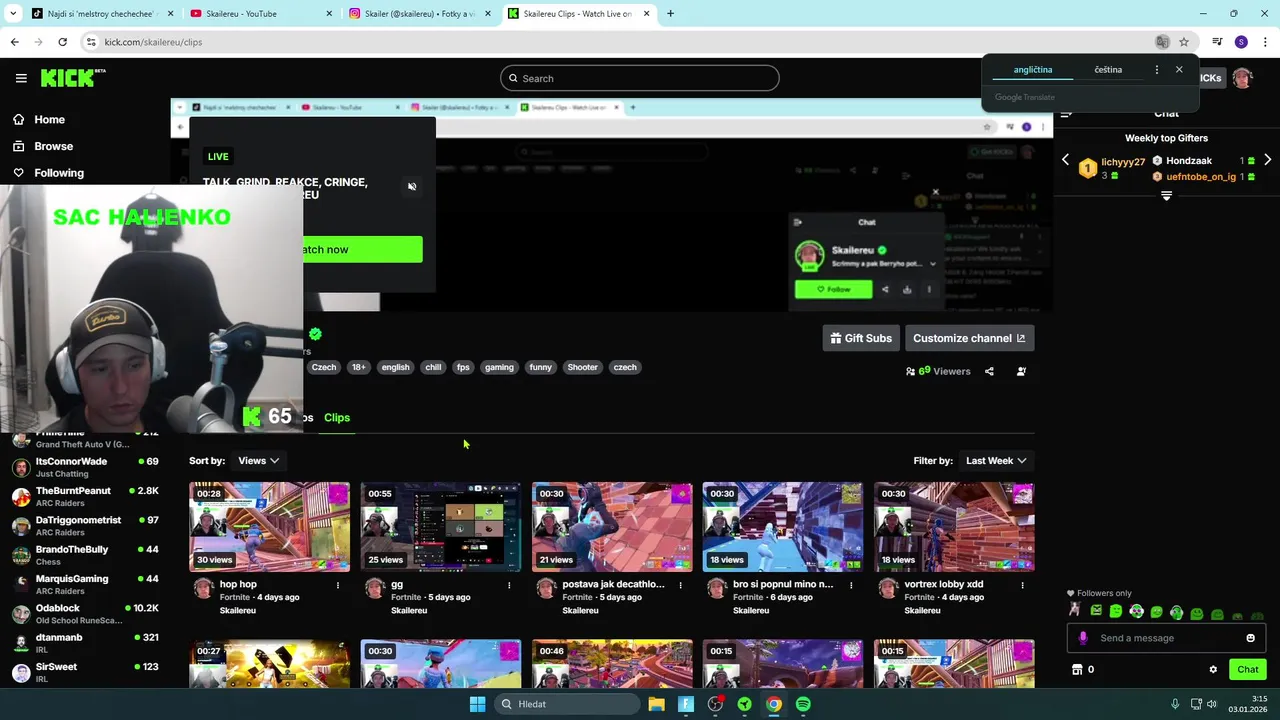Open the Kick hamburger menu

21,78
